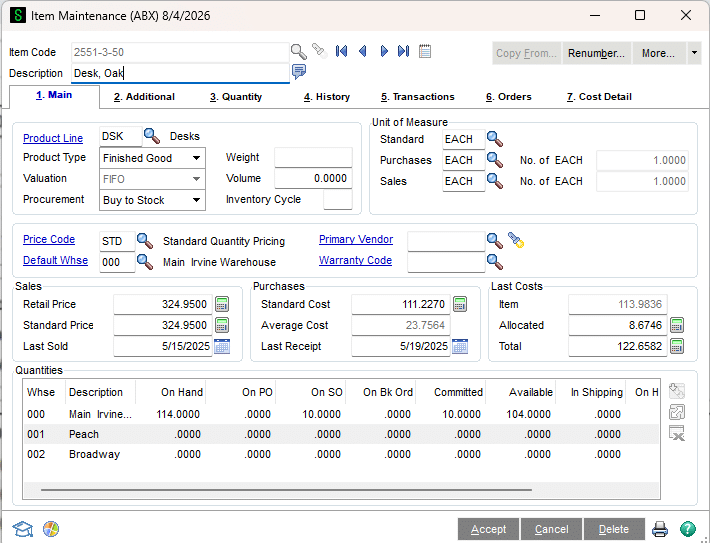Click the Cancel button
This screenshot has width=710, height=543.
pyautogui.click(x=552, y=529)
